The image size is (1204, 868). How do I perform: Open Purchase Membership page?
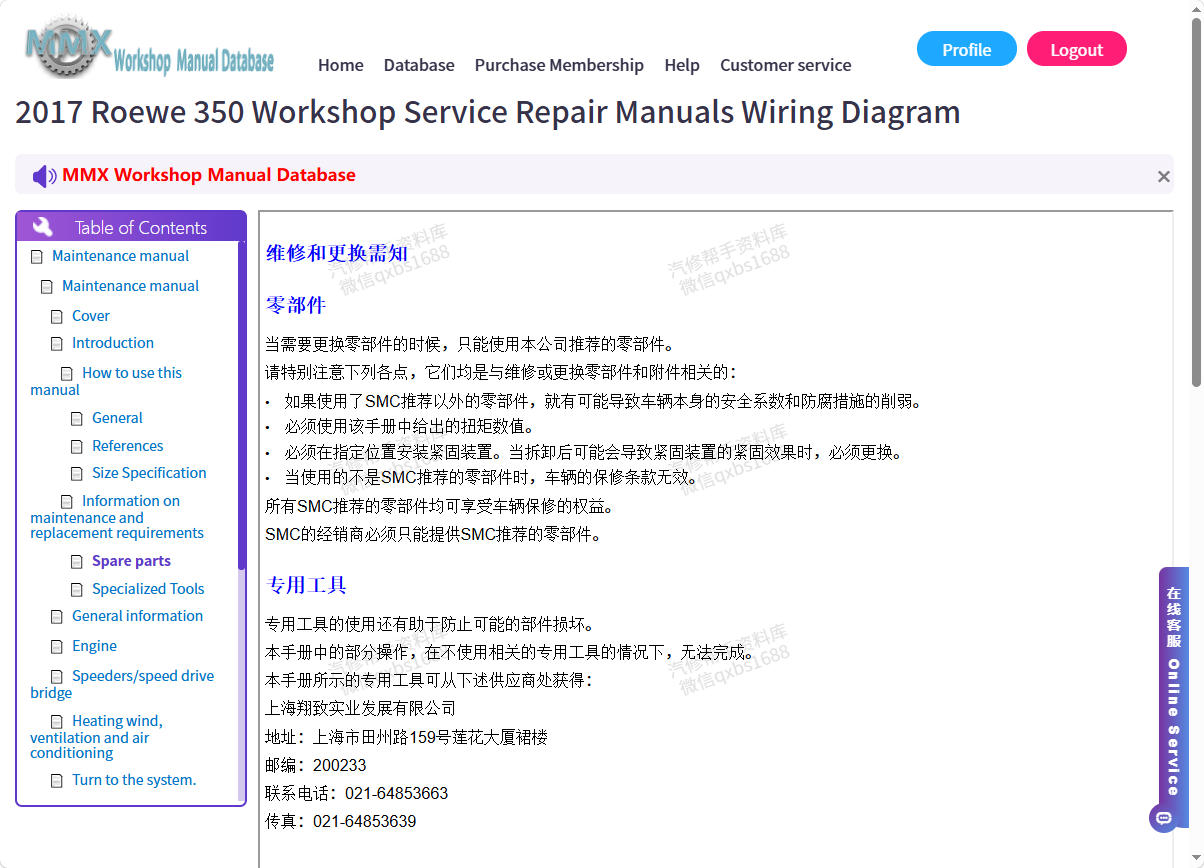[559, 65]
